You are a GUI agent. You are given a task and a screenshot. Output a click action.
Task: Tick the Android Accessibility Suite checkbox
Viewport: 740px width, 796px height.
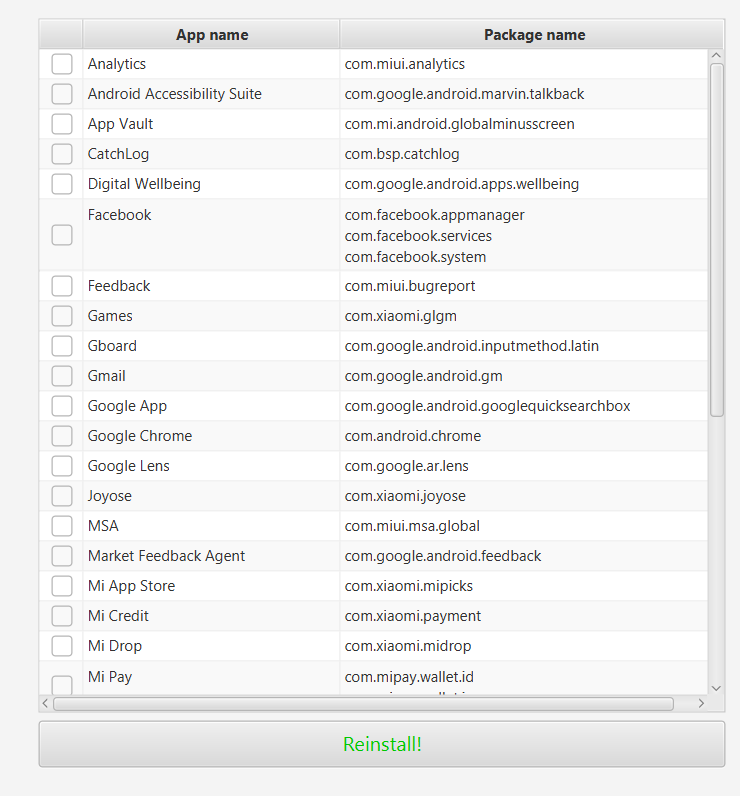click(62, 94)
